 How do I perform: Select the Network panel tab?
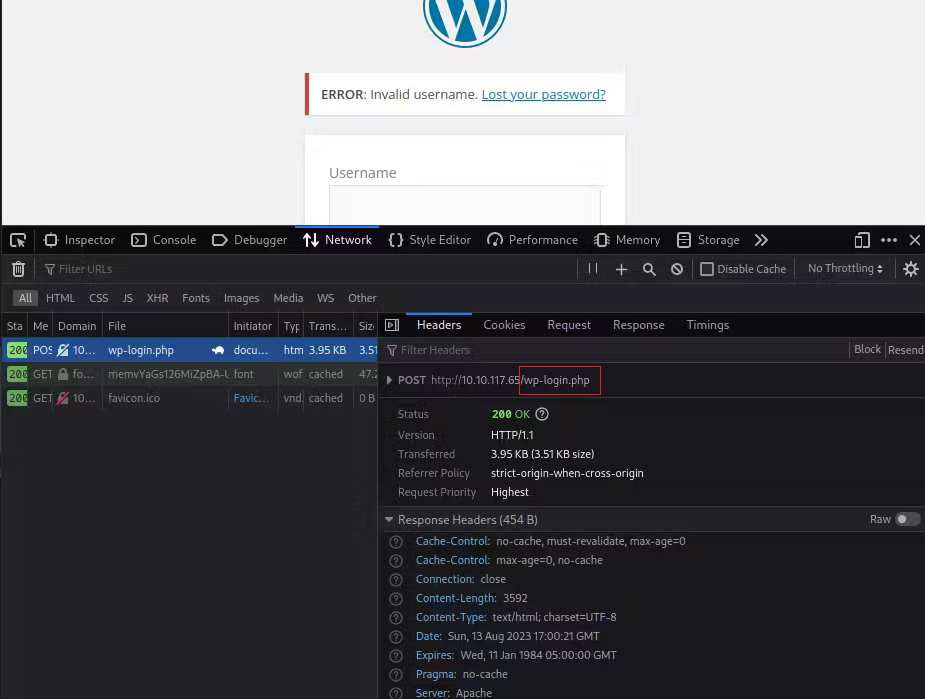point(337,240)
